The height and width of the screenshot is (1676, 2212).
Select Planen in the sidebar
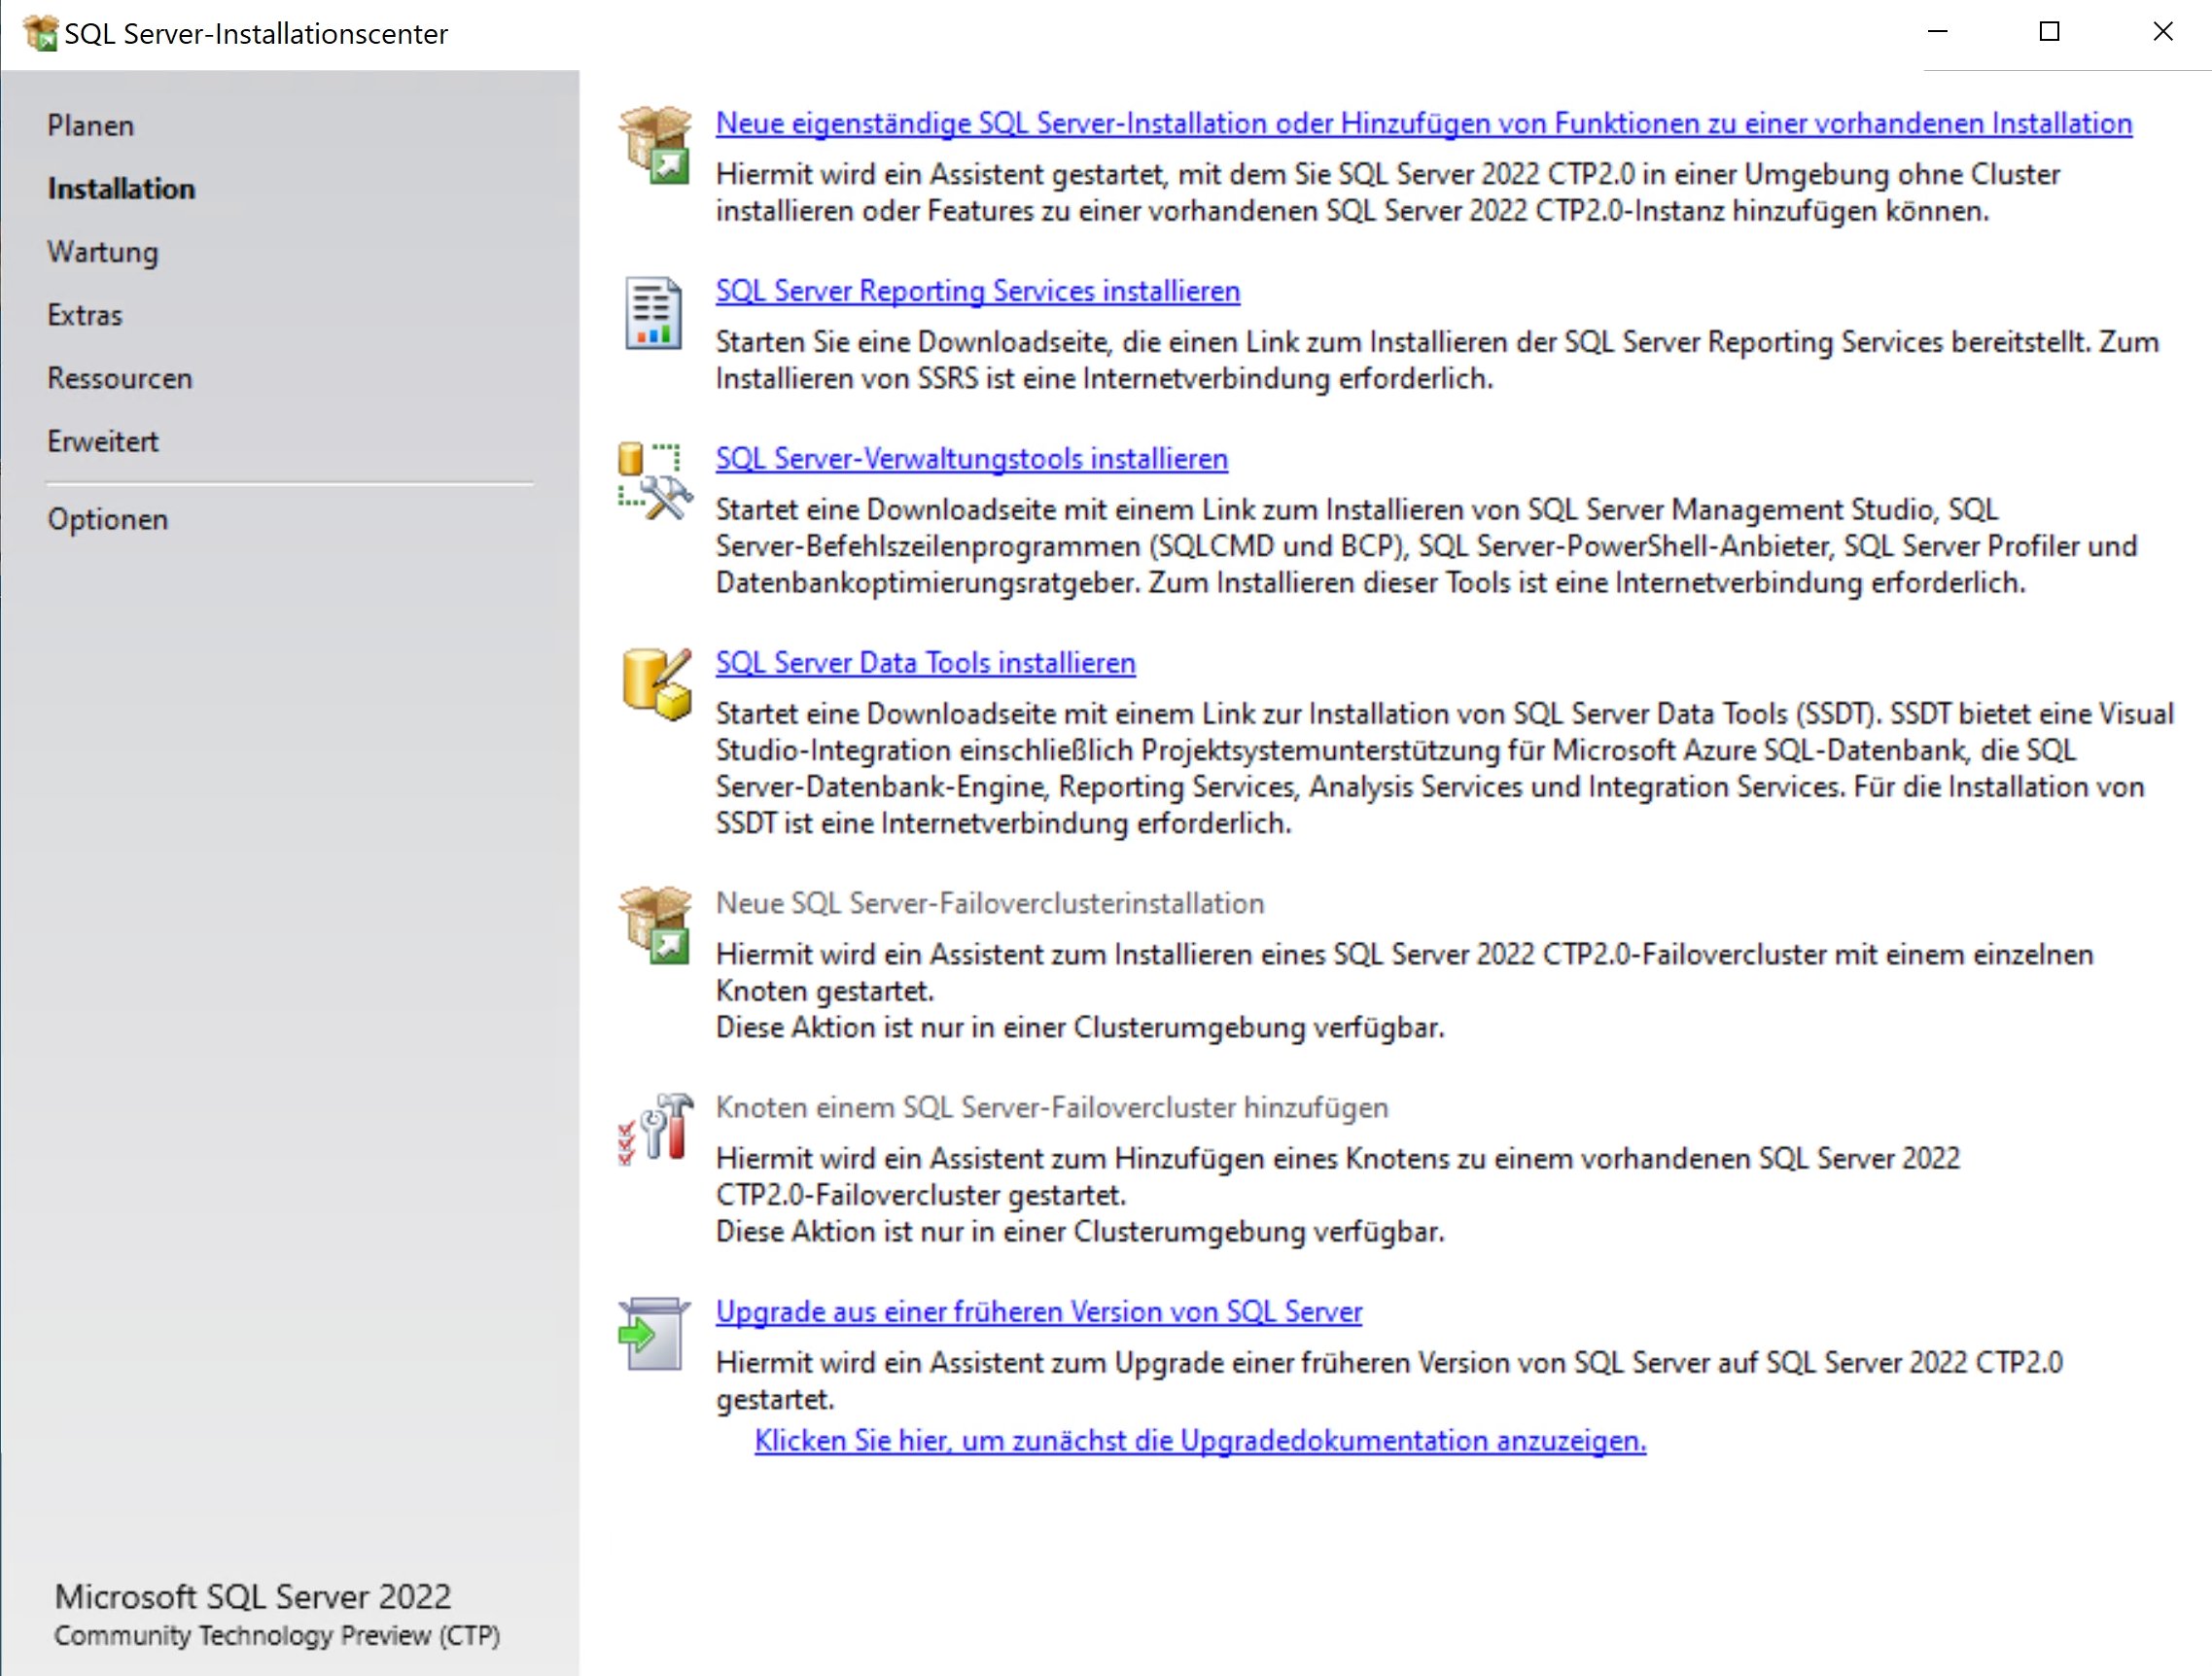click(x=91, y=124)
